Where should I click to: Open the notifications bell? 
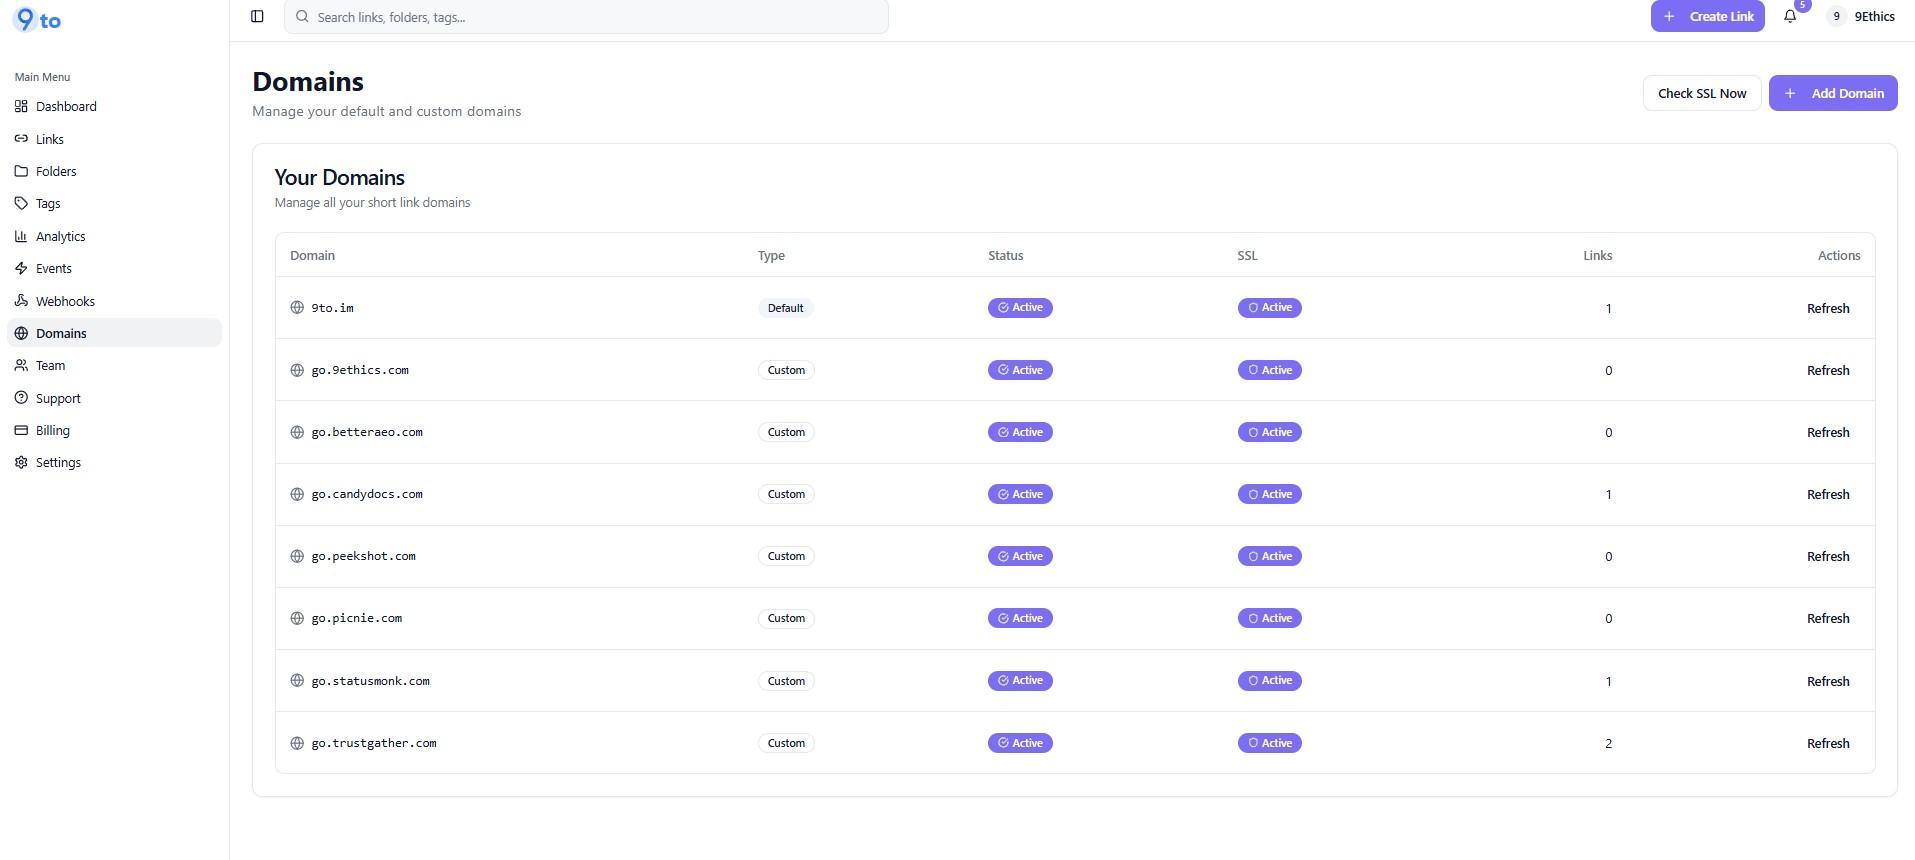[1790, 16]
